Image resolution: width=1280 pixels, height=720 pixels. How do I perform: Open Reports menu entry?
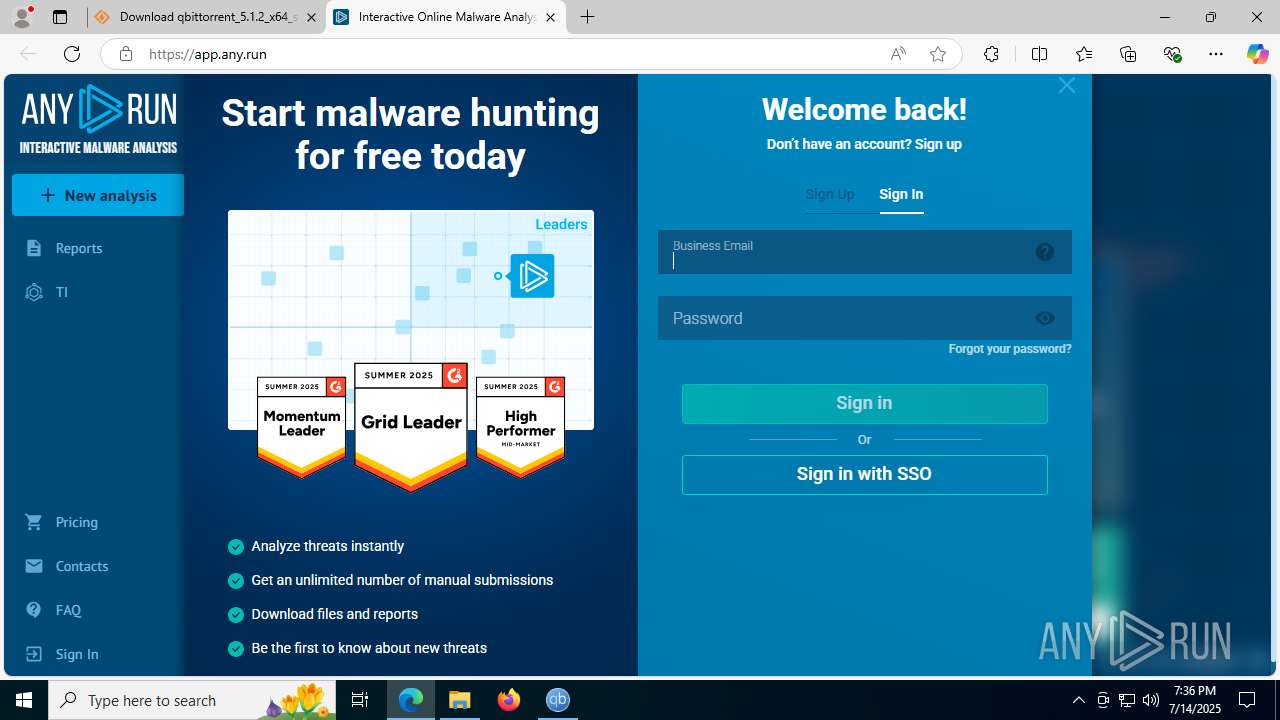pyautogui.click(x=79, y=248)
